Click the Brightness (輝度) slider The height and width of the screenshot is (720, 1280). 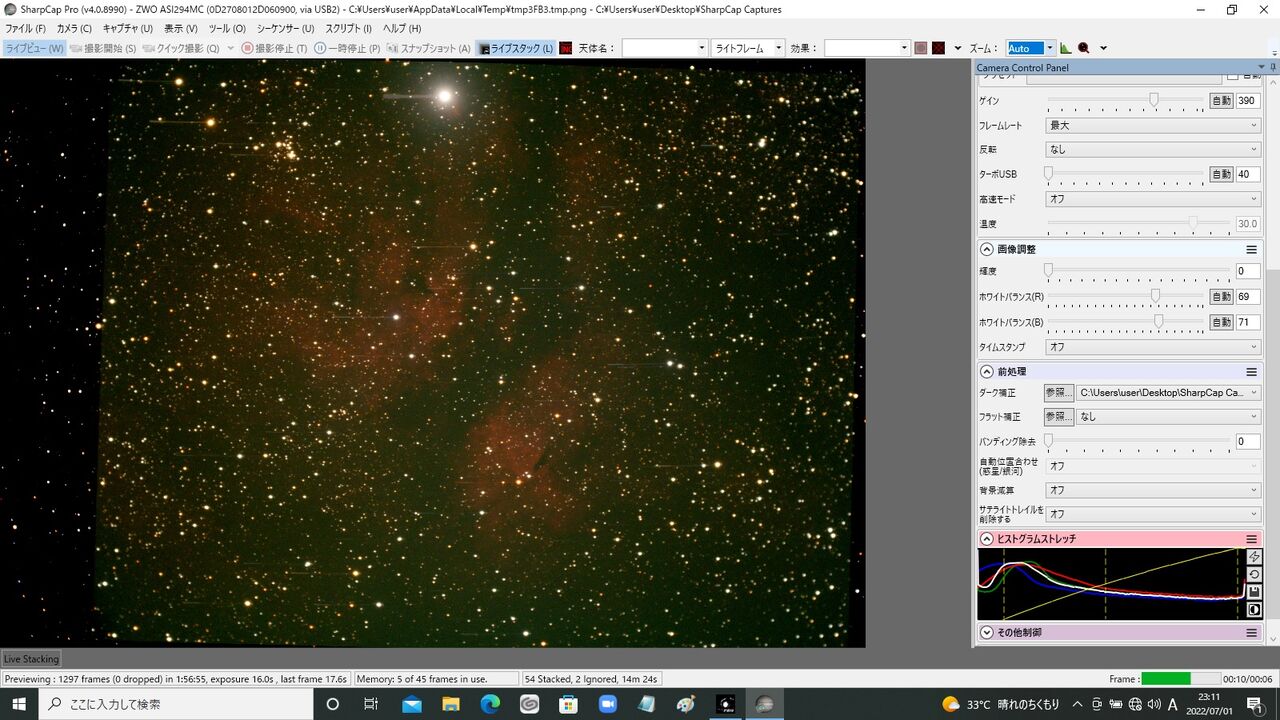[1138, 271]
